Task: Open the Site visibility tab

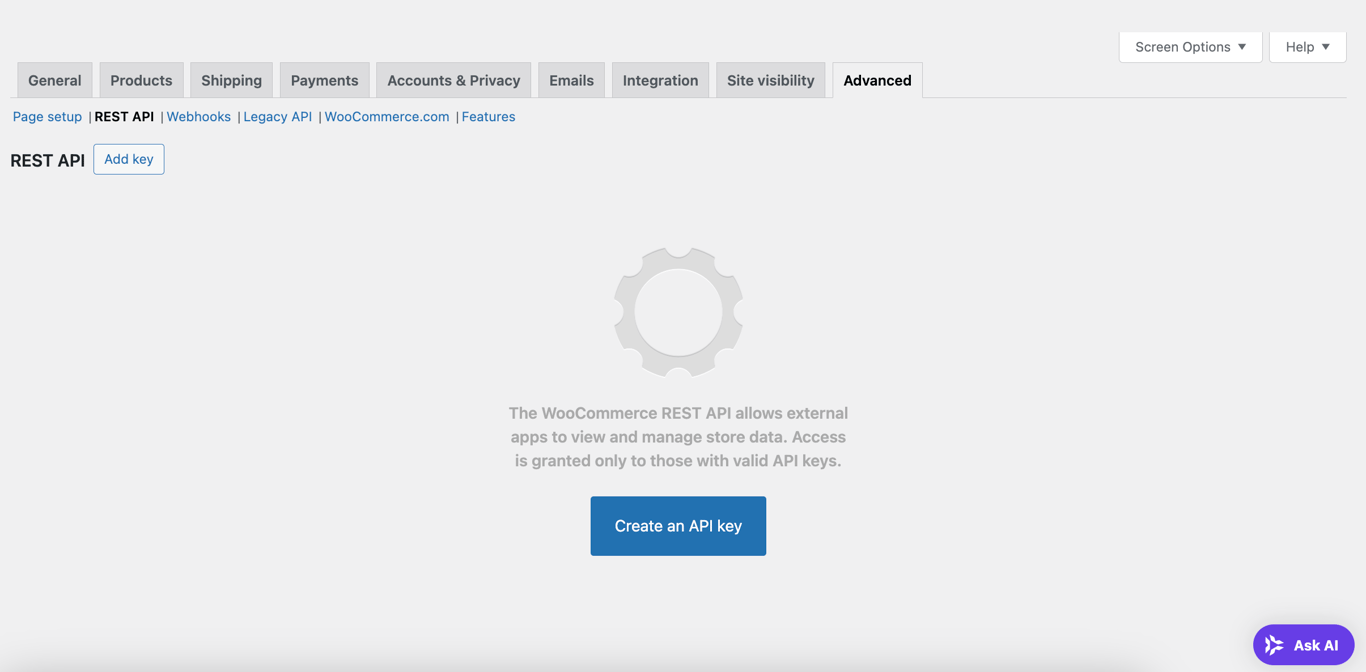Action: coord(770,79)
